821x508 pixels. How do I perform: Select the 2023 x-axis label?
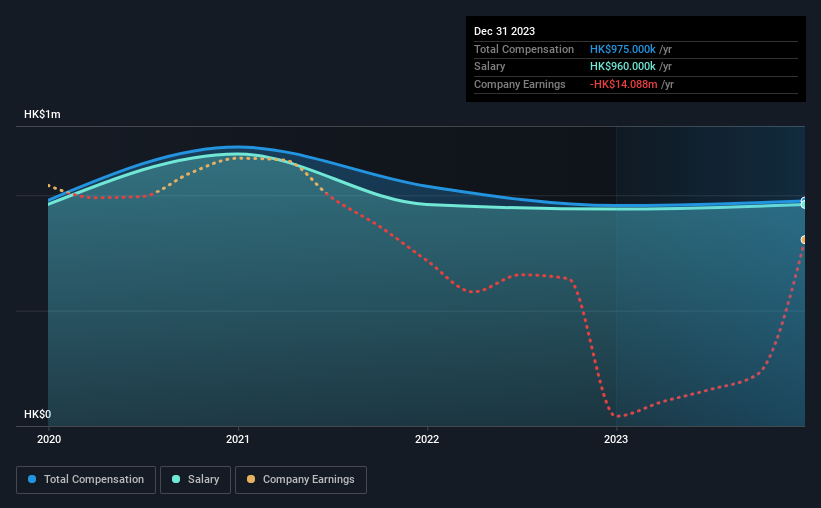616,439
